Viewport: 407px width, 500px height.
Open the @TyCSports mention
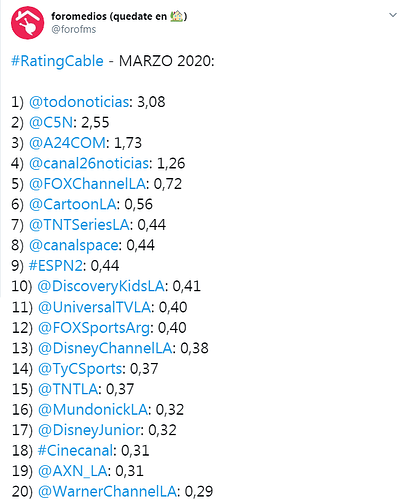(80, 369)
